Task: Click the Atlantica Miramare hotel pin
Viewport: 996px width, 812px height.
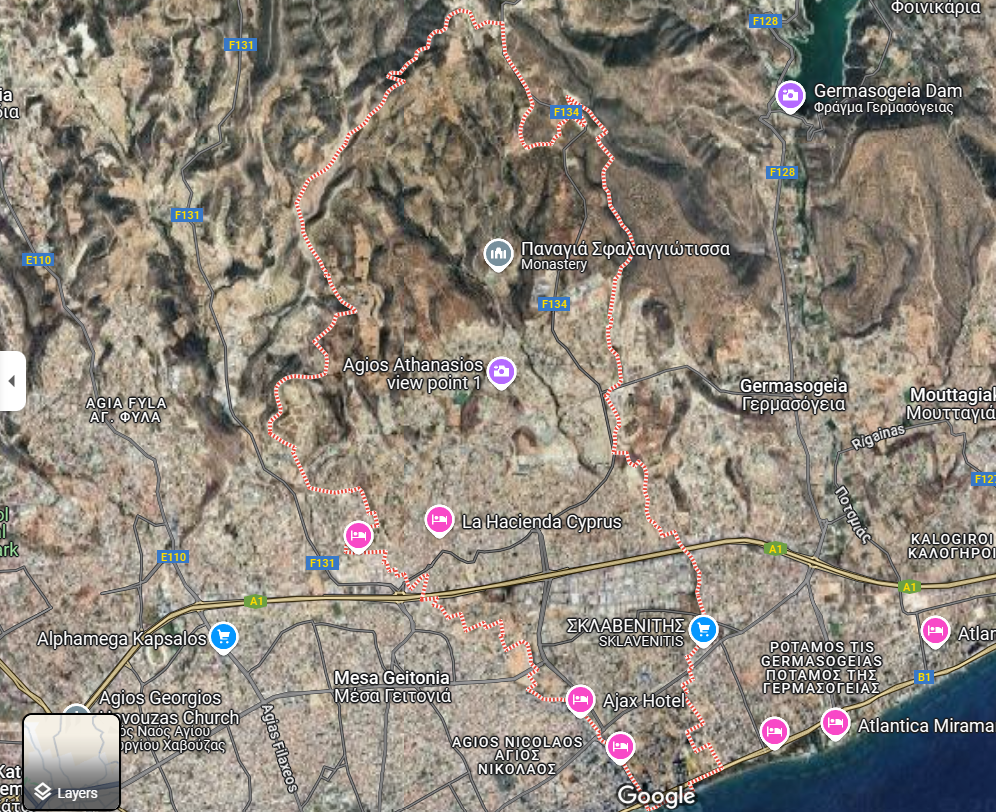Action: point(835,722)
